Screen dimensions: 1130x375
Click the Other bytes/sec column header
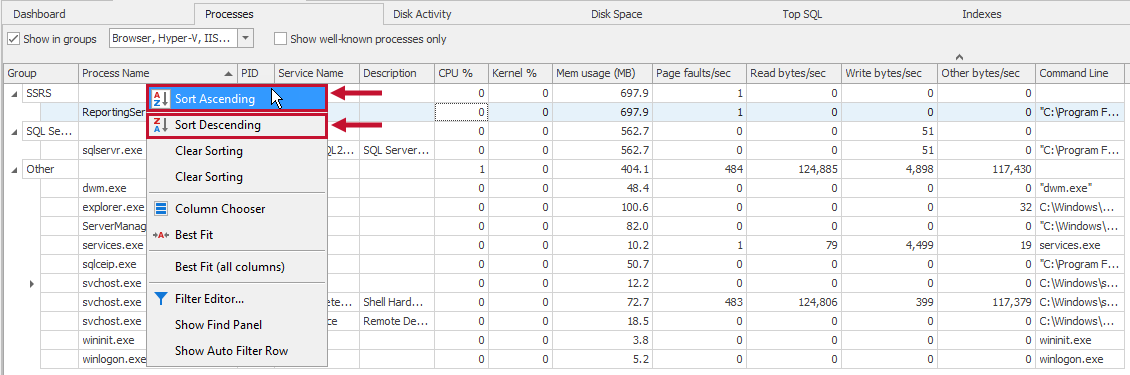pos(987,73)
